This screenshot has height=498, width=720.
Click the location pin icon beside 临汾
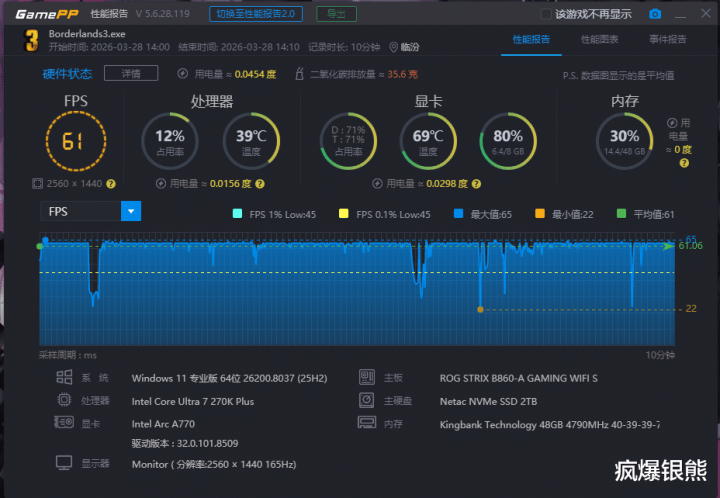click(x=392, y=46)
